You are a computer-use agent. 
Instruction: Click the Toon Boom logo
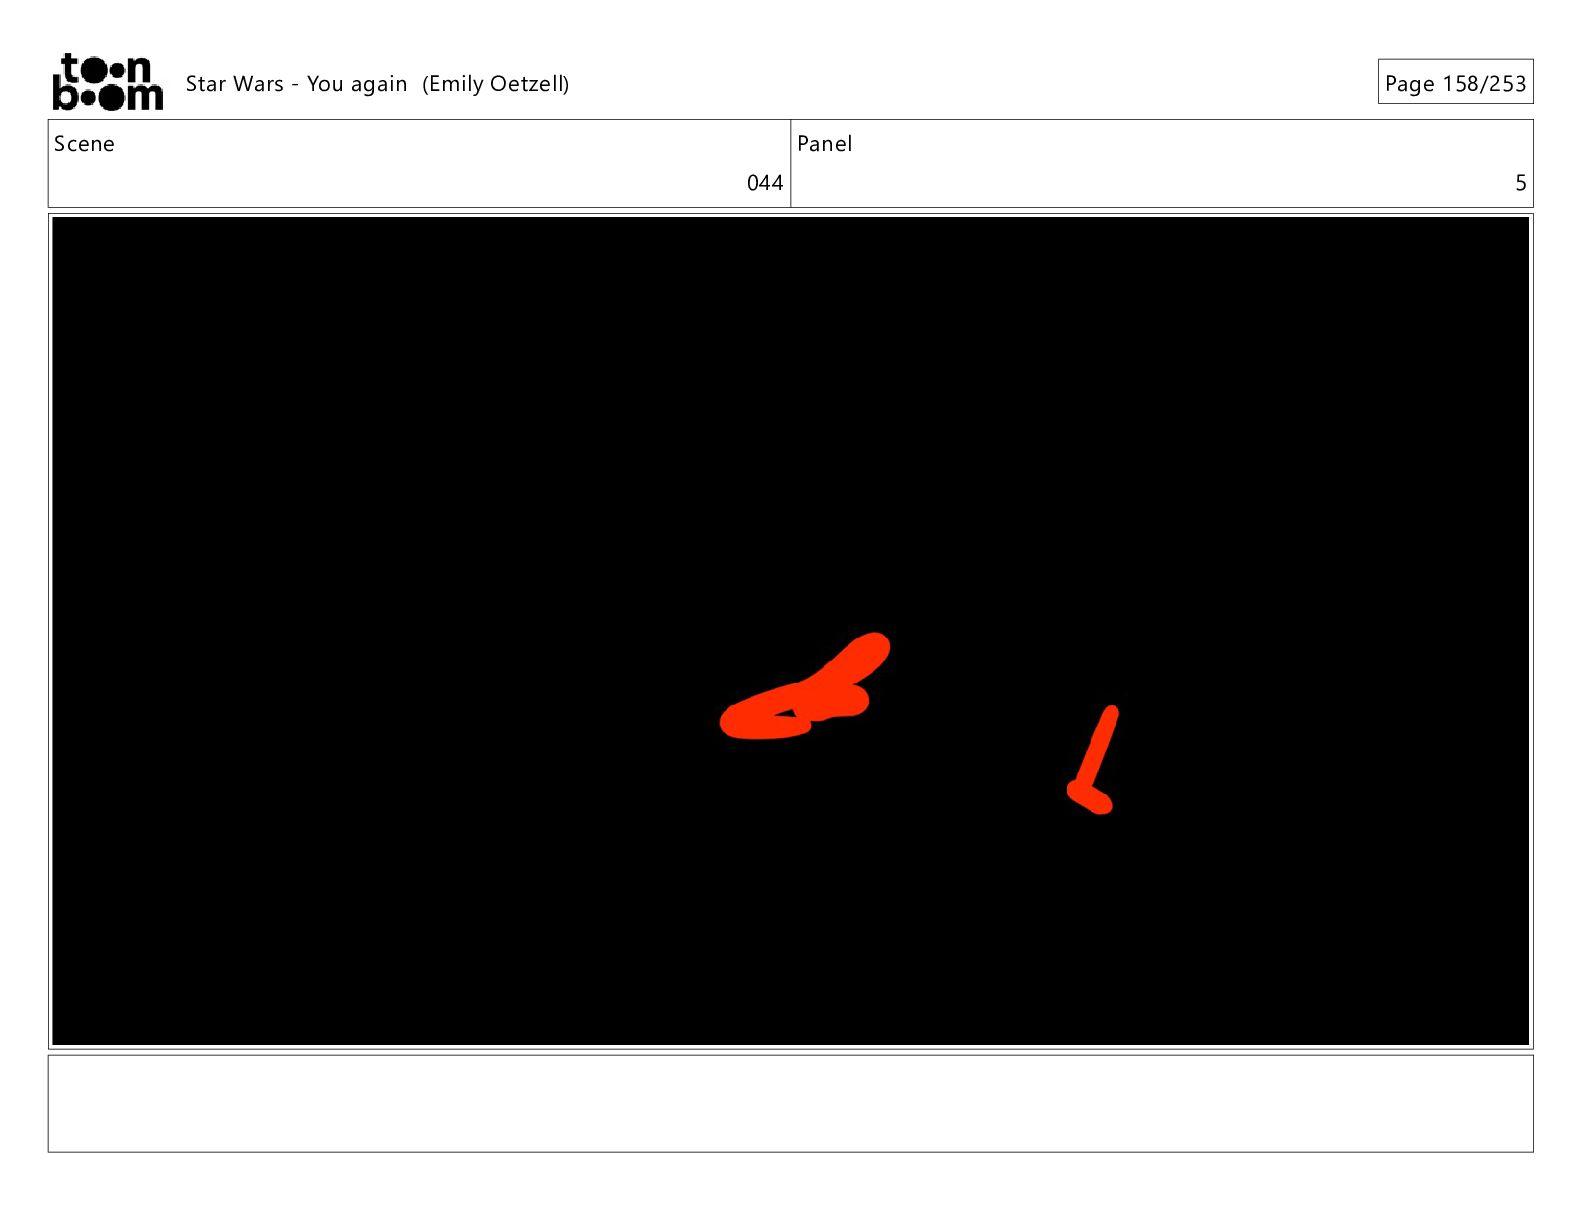[107, 82]
